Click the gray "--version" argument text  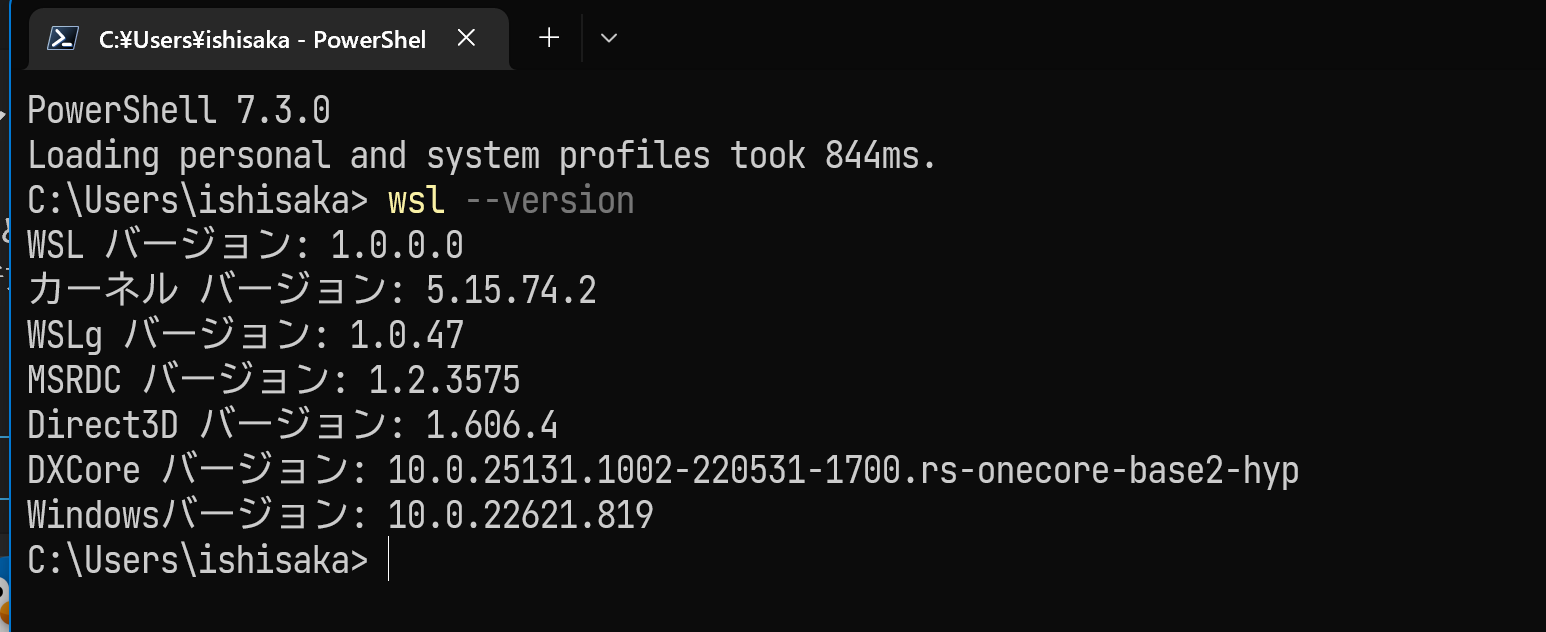549,201
